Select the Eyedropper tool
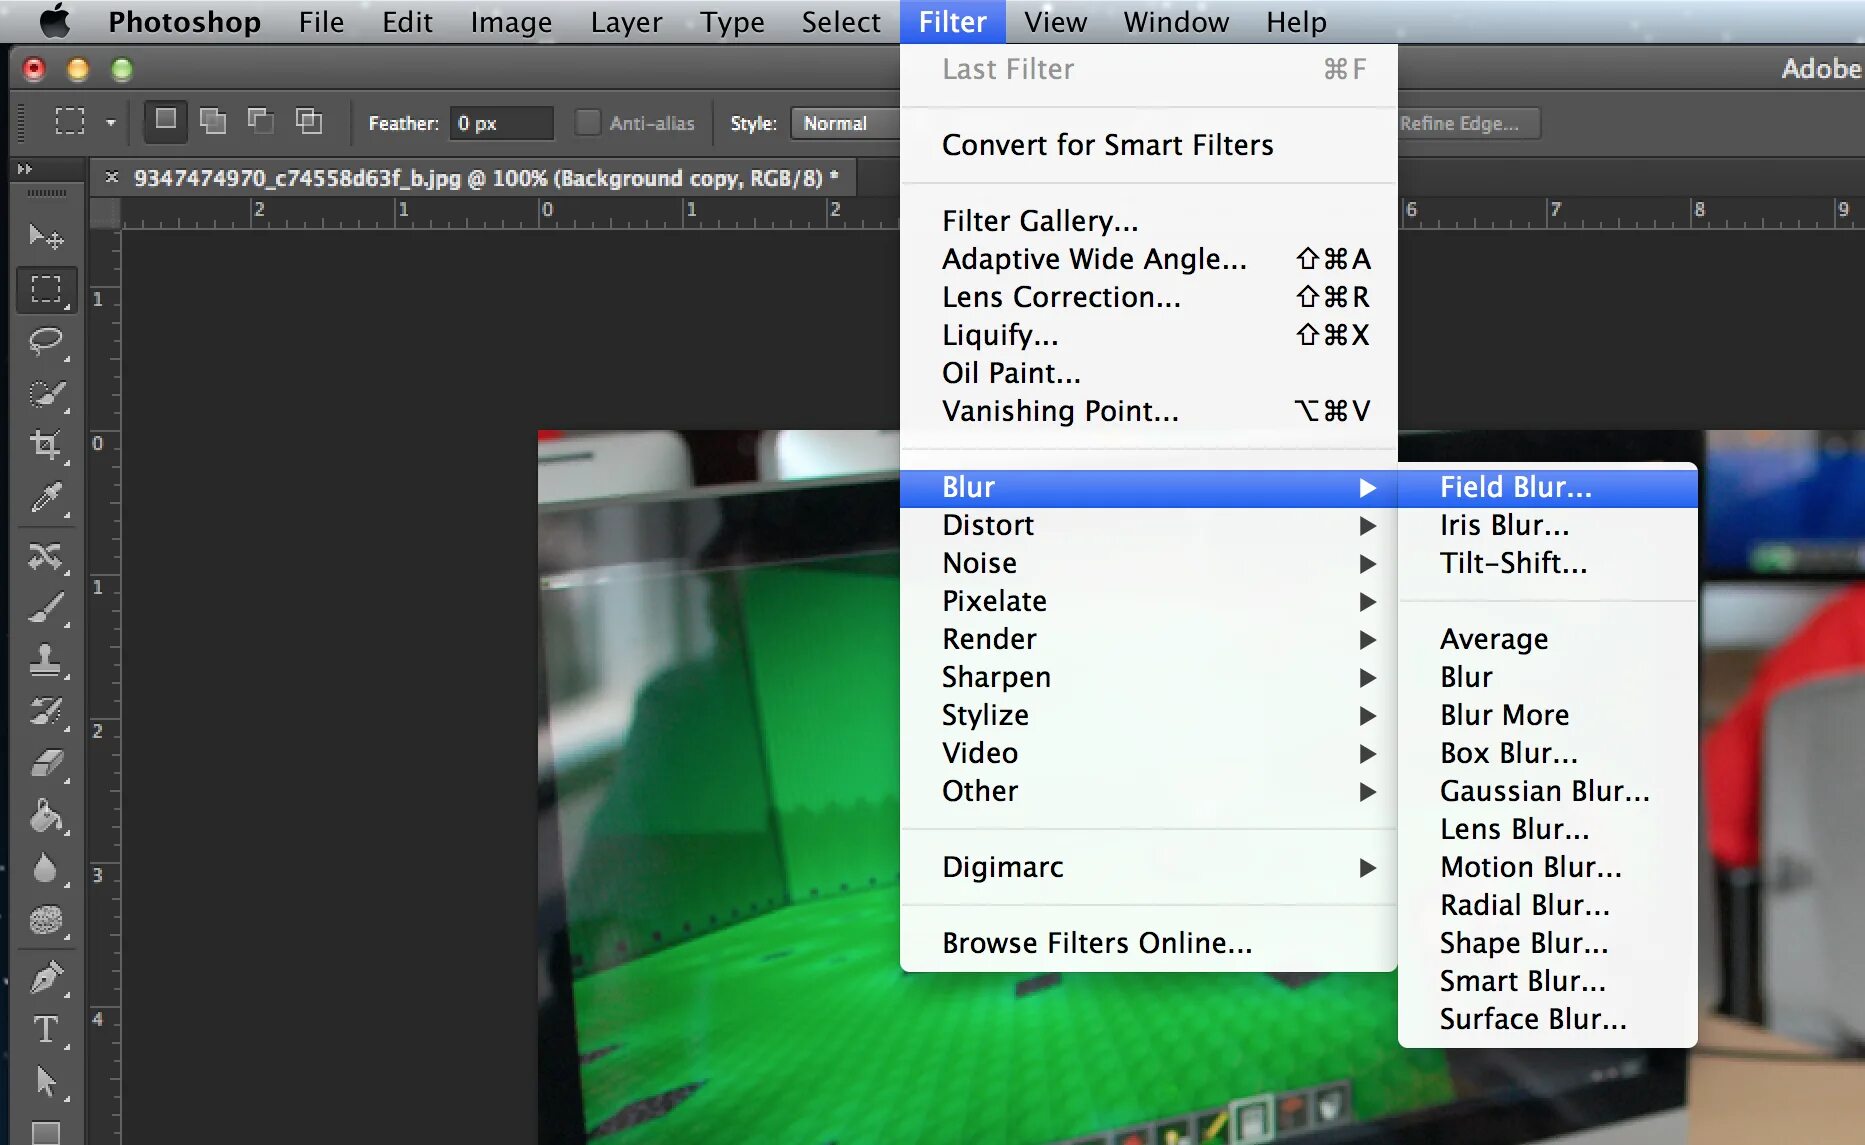Viewport: 1865px width, 1145px height. tap(45, 497)
